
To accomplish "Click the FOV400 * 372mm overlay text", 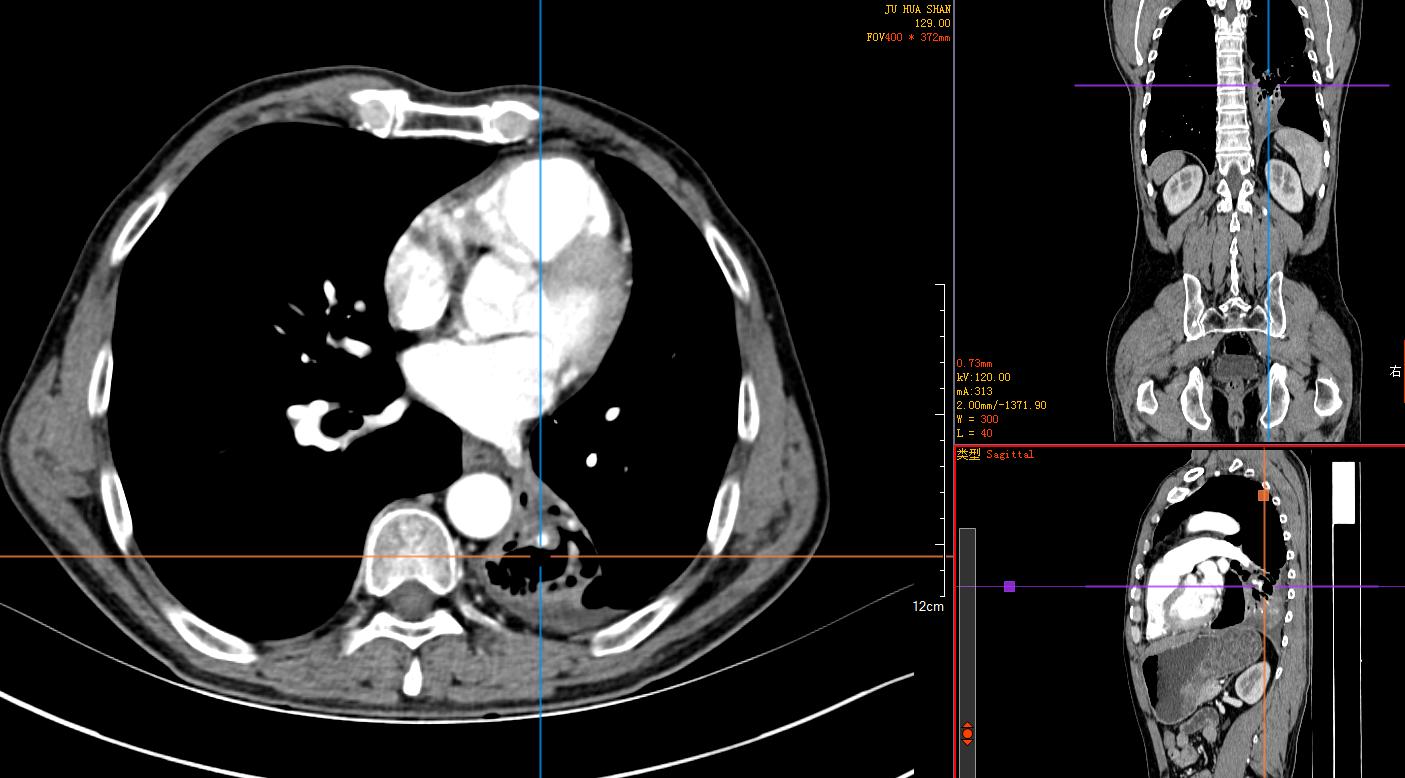I will [x=908, y=37].
